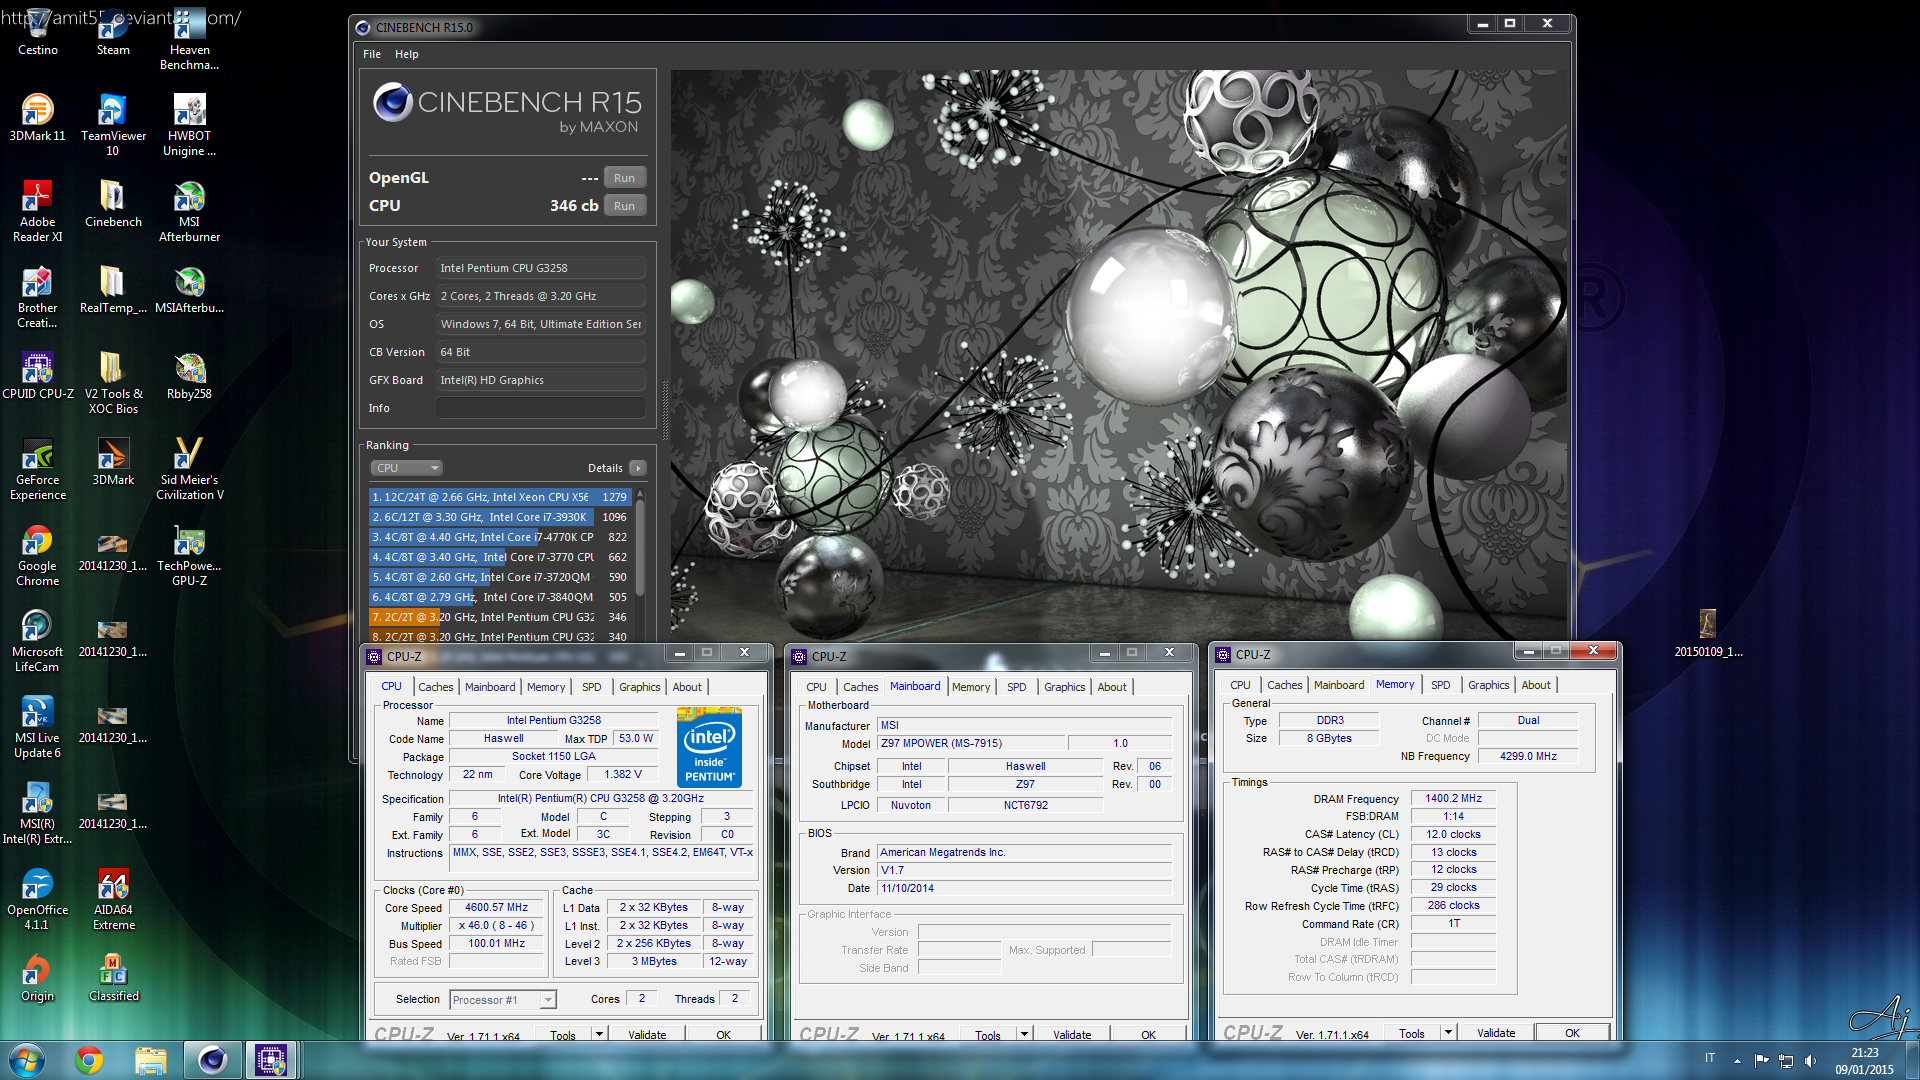Open the RealTemp folder icon
The width and height of the screenshot is (1920, 1080).
pos(113,289)
